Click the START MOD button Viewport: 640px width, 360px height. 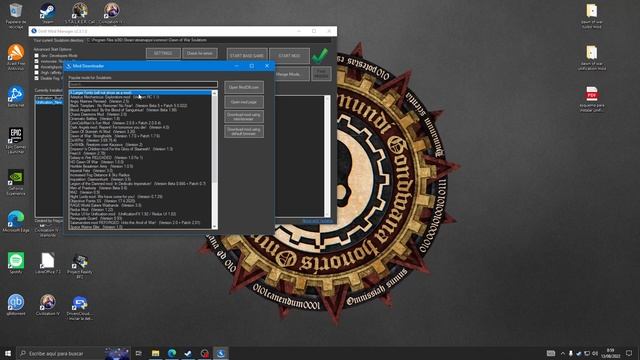pos(289,56)
